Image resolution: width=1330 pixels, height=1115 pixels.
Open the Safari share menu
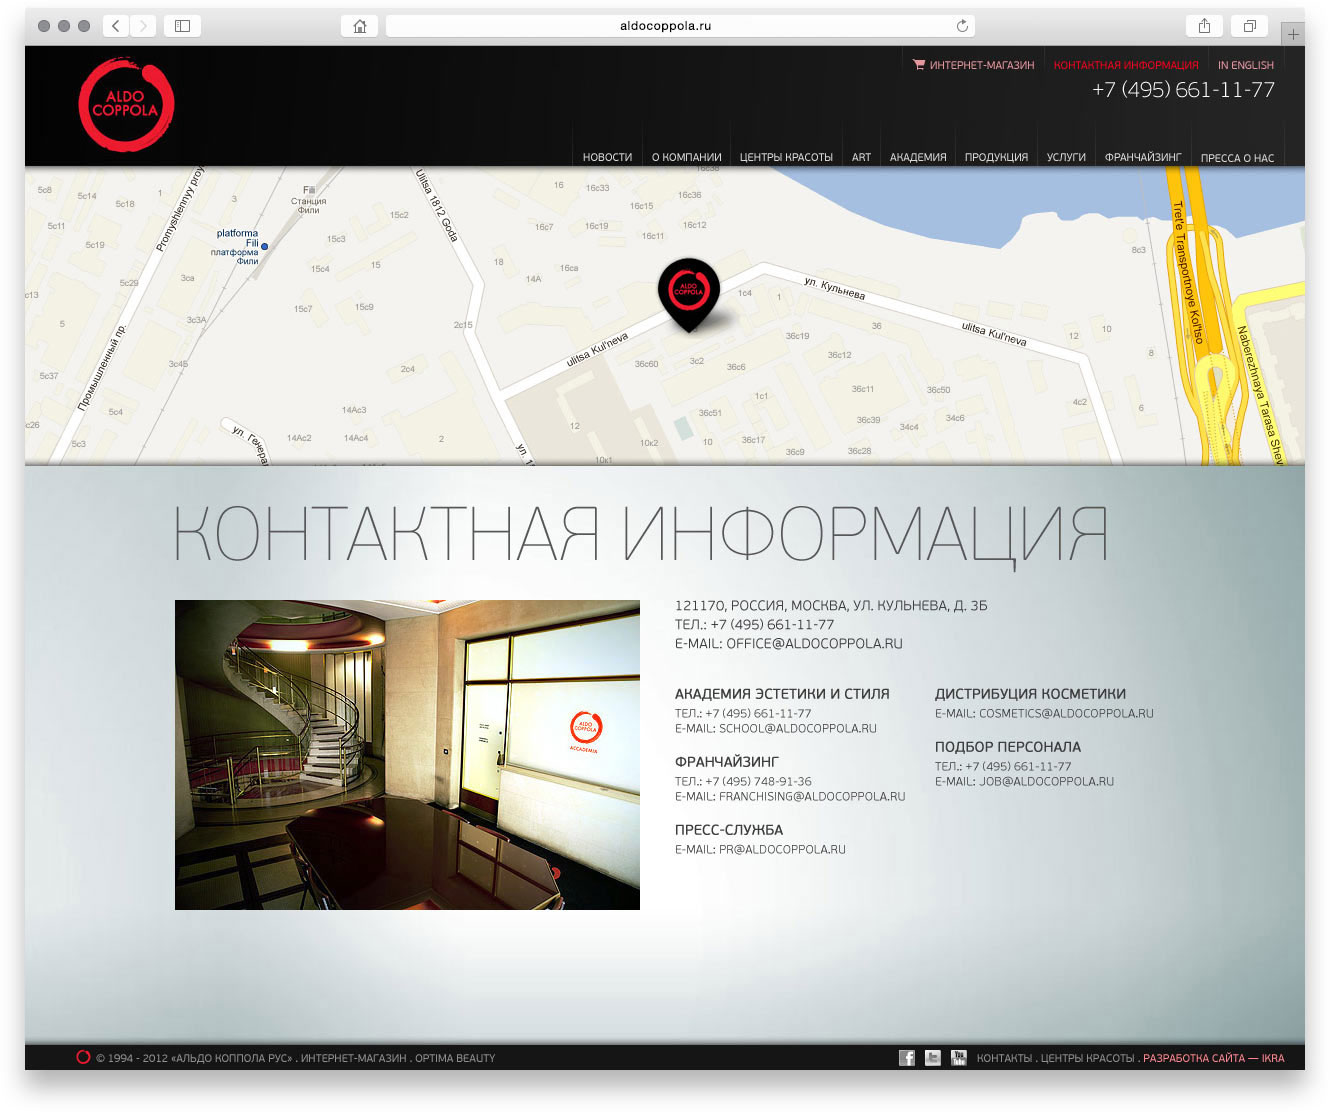pos(1205,26)
